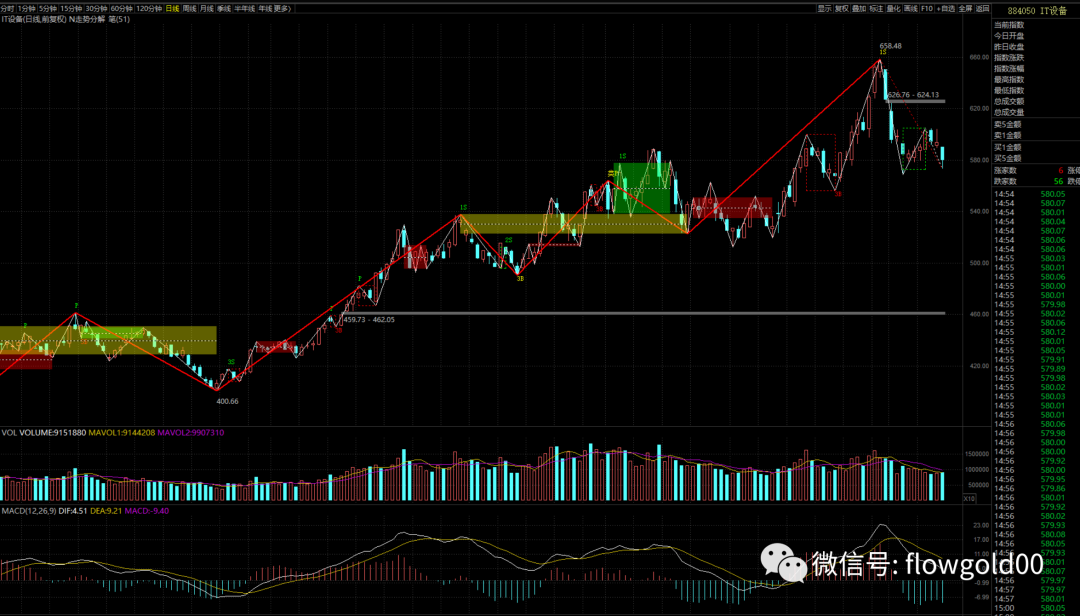Viewport: 1080px width, 616px height.
Task: Switch to the 年线 yearly chart
Action: click(x=265, y=9)
